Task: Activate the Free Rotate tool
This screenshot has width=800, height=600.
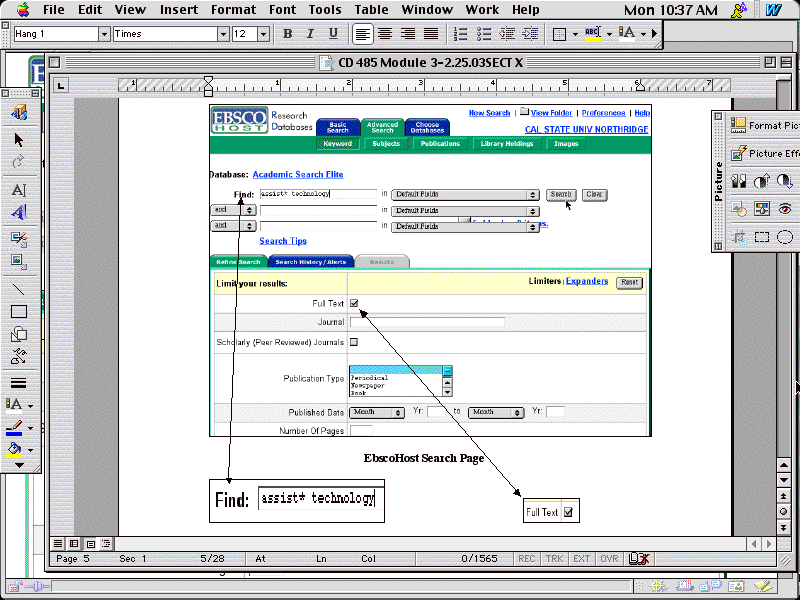Action: (x=19, y=162)
